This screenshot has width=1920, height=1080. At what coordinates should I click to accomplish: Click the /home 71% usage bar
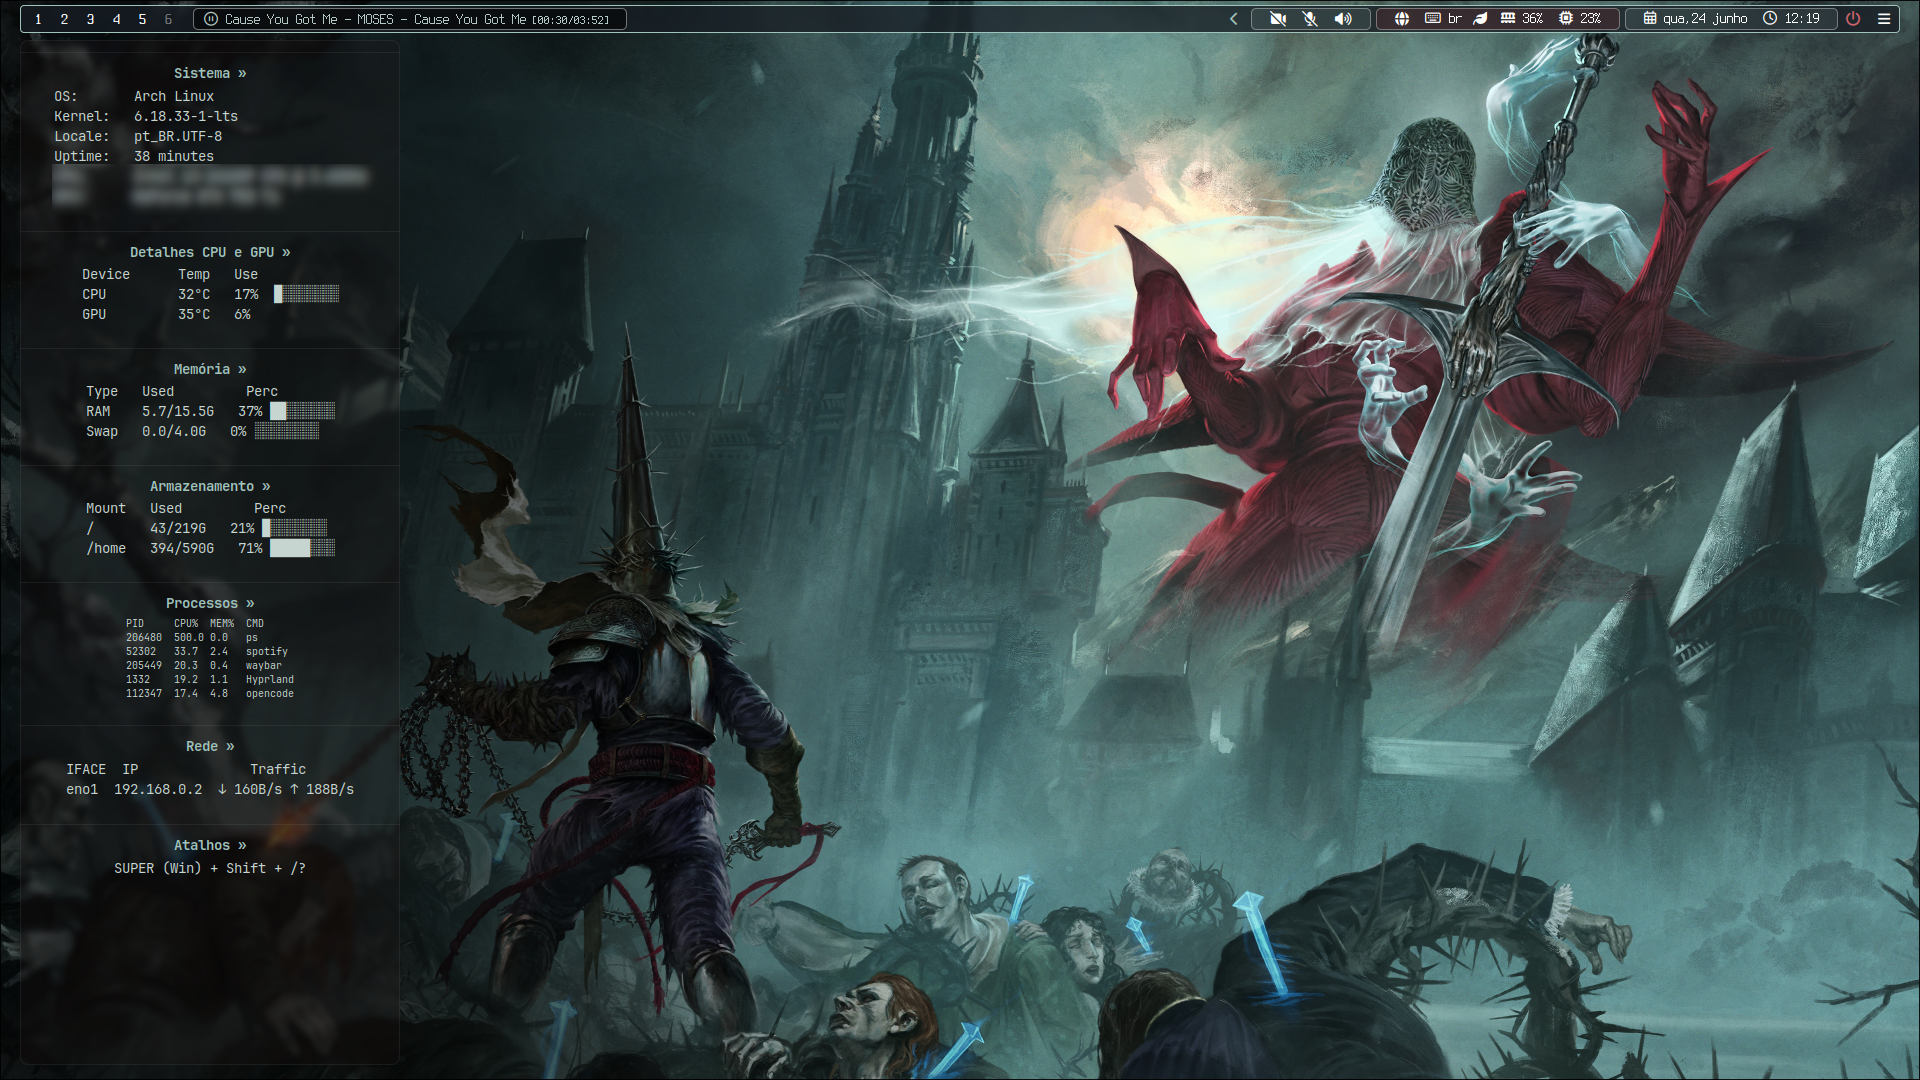303,548
